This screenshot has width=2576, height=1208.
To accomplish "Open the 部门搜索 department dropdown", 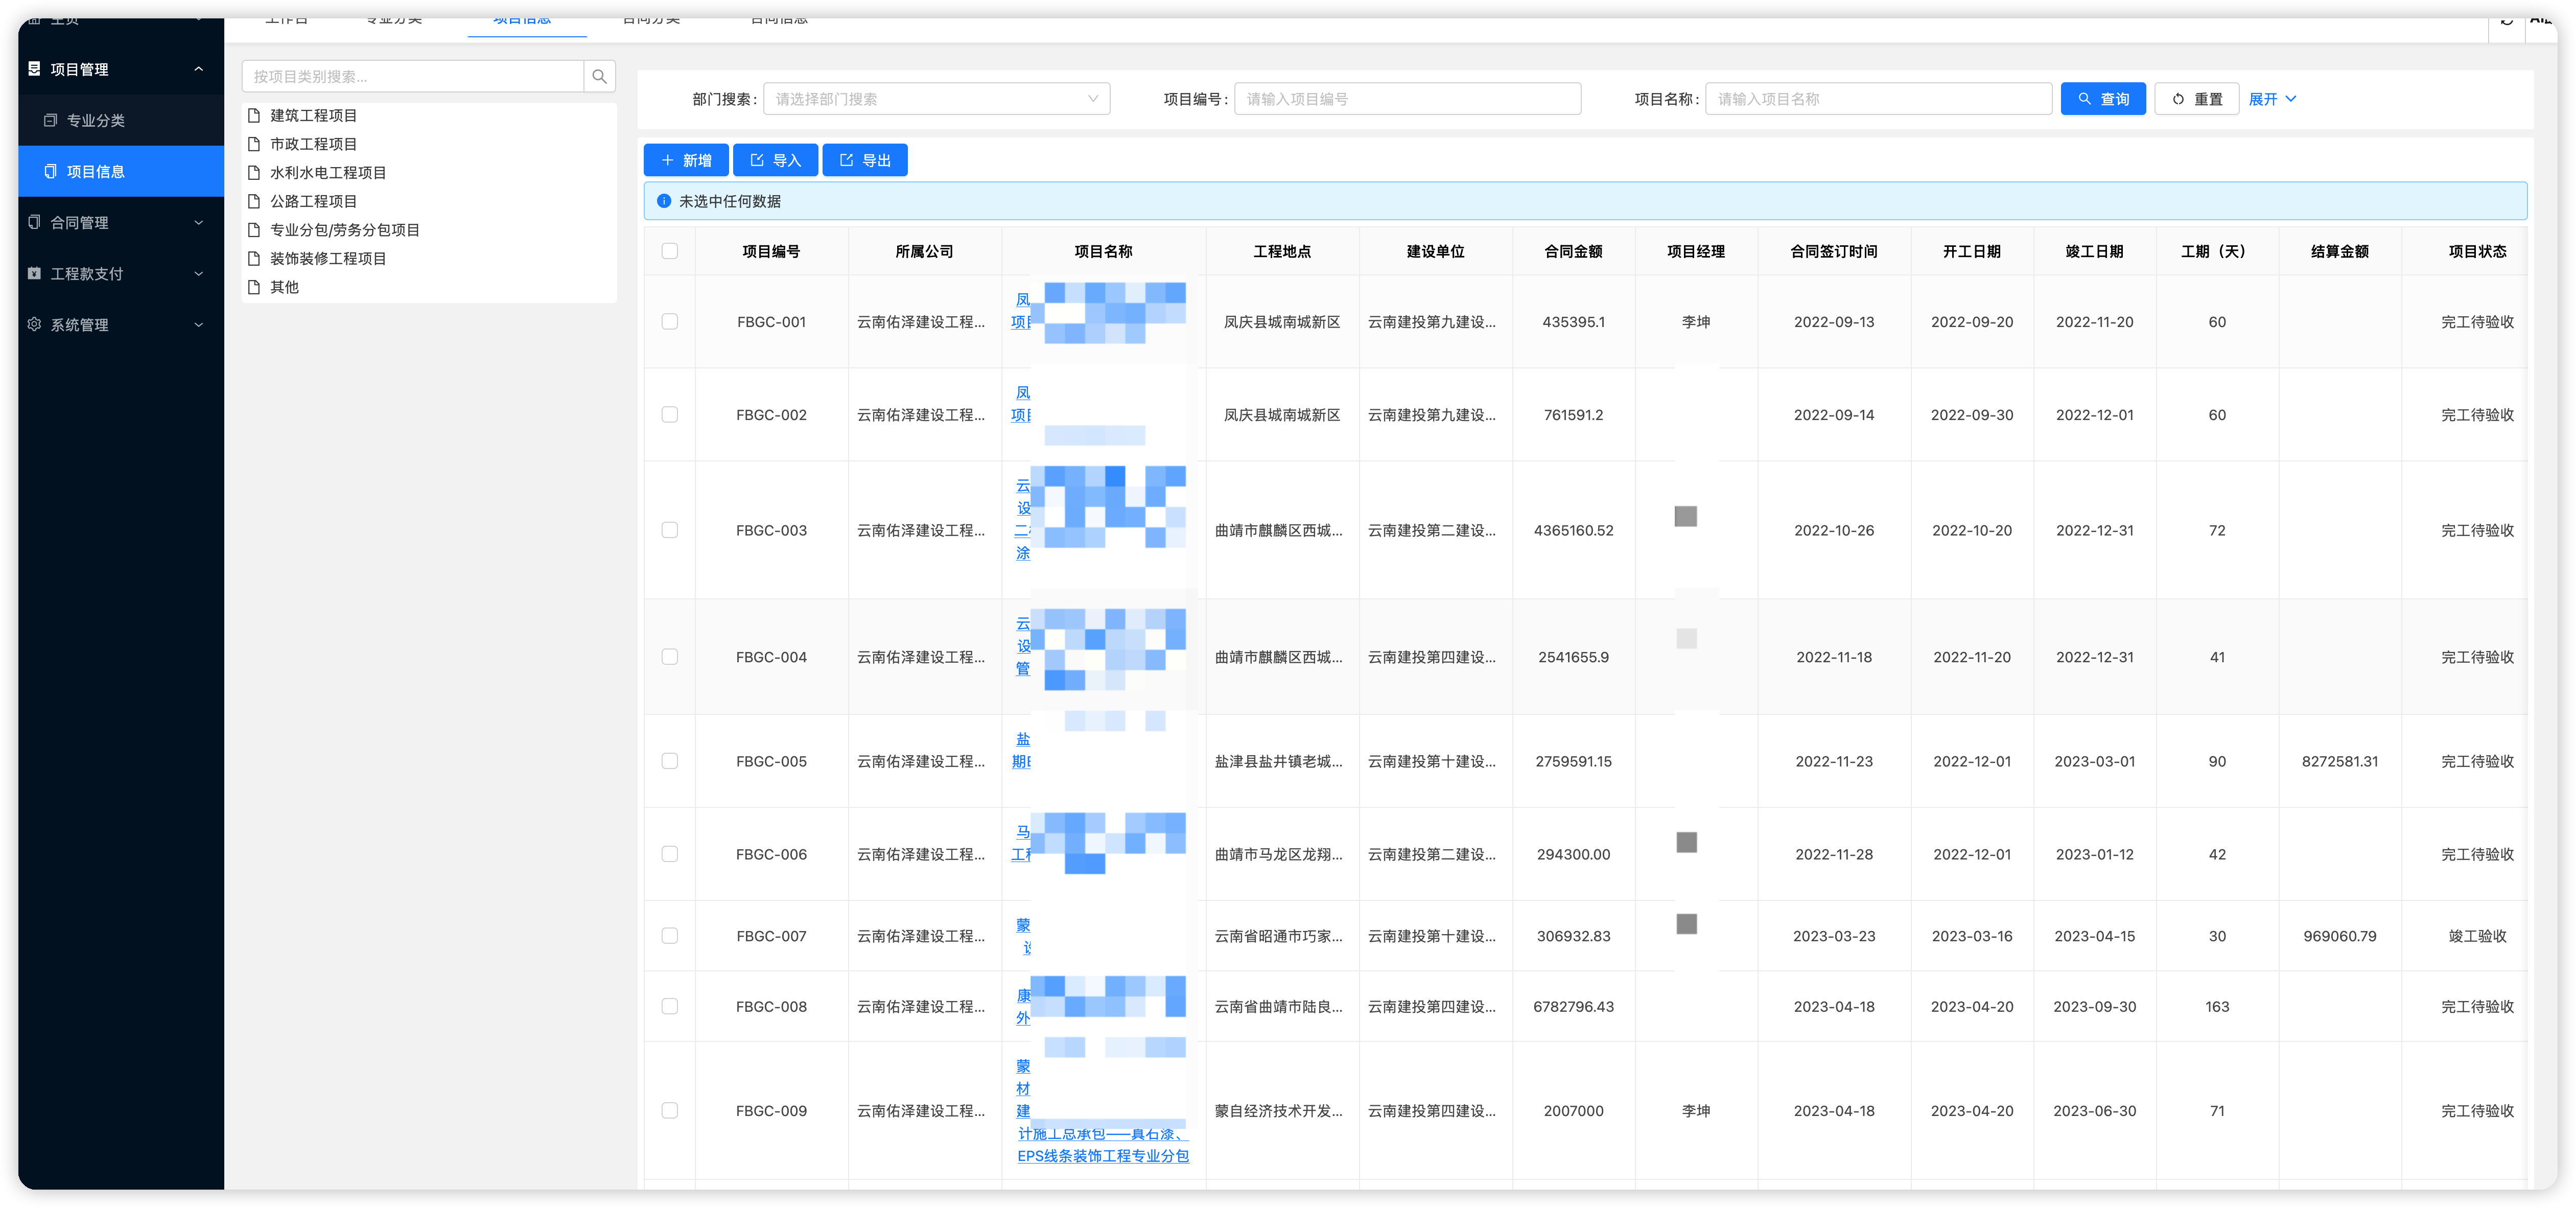I will [x=936, y=99].
